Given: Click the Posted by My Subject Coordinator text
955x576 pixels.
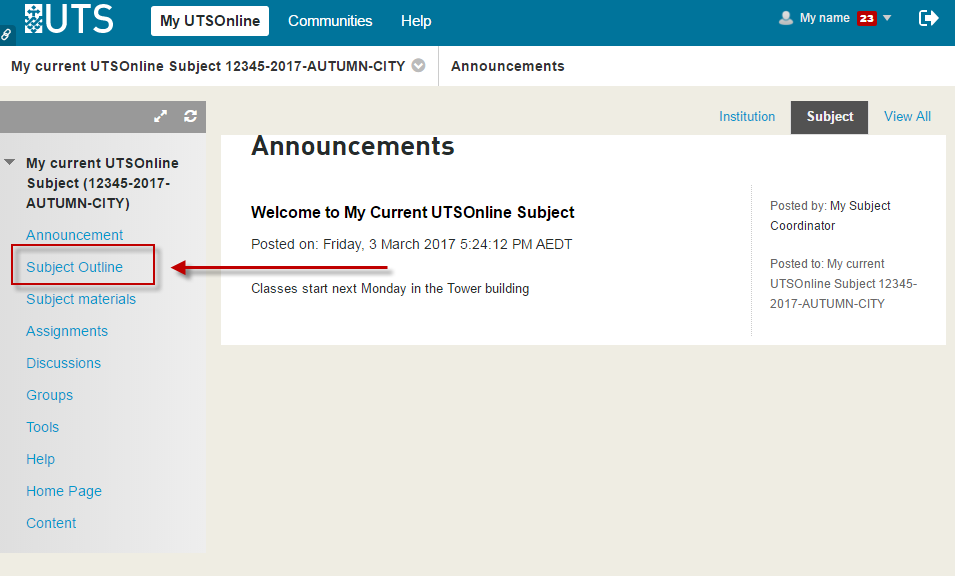Looking at the screenshot, I should 830,216.
